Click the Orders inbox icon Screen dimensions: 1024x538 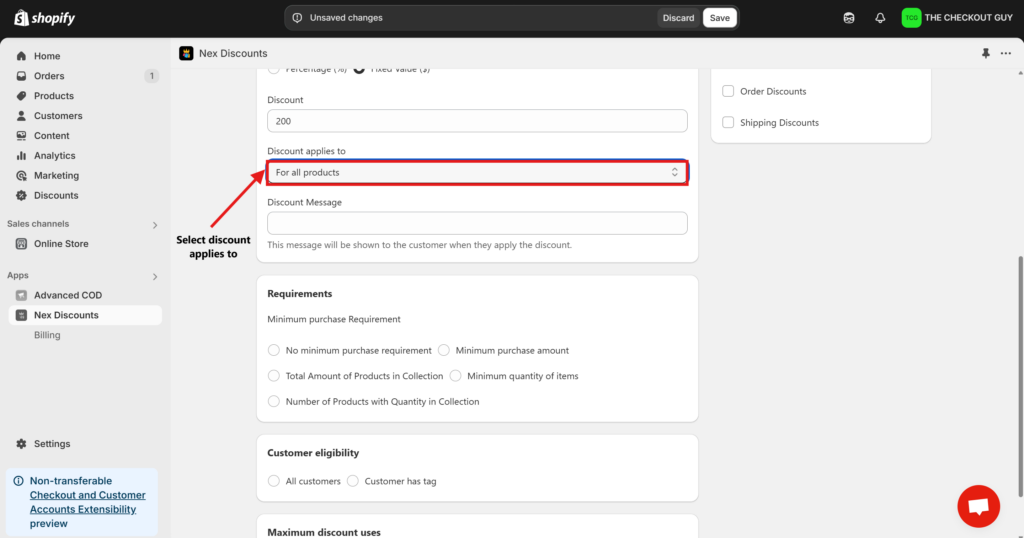22,76
